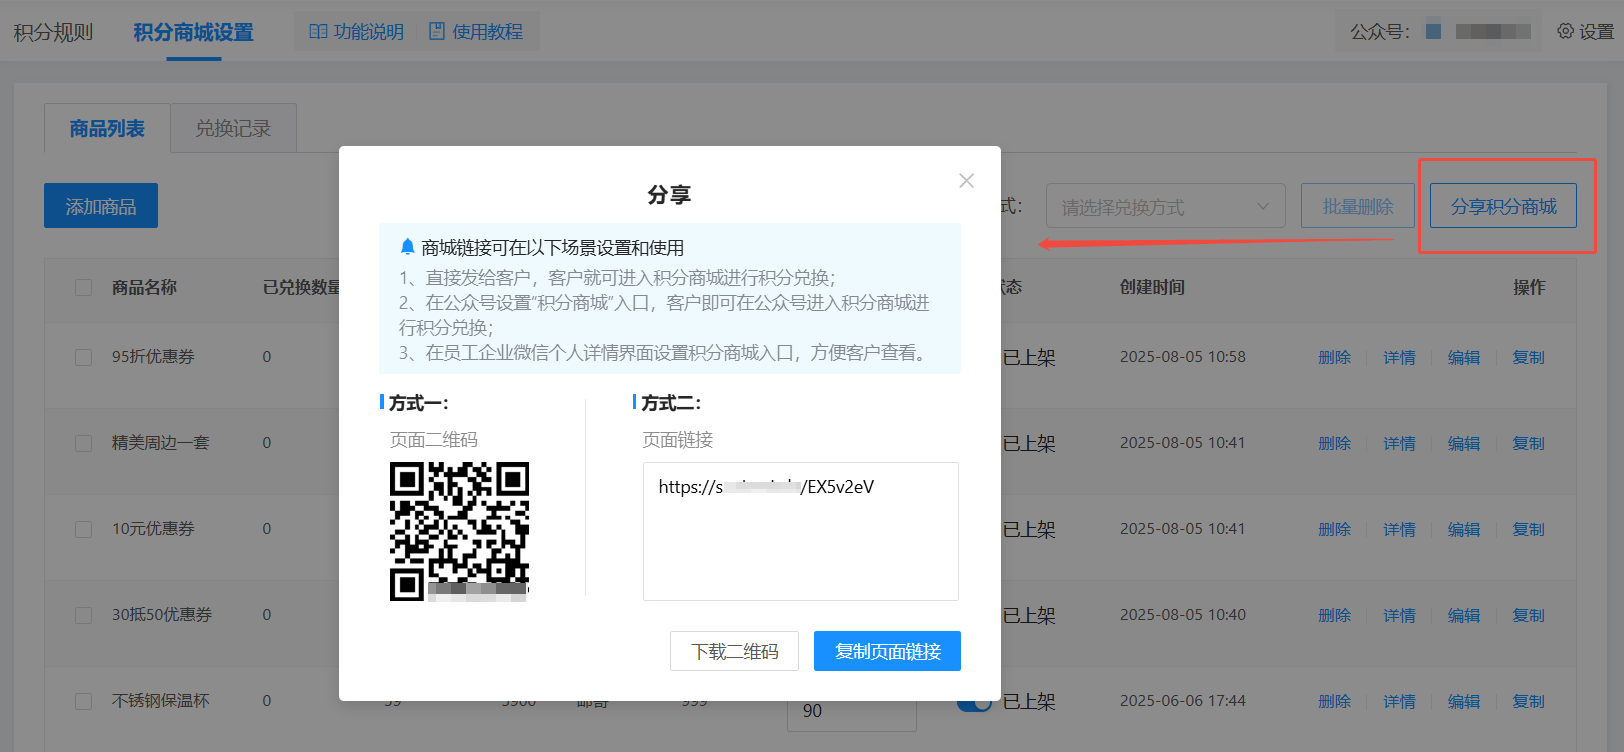Click the bell icon in notice
Image resolution: width=1624 pixels, height=752 pixels.
point(407,247)
